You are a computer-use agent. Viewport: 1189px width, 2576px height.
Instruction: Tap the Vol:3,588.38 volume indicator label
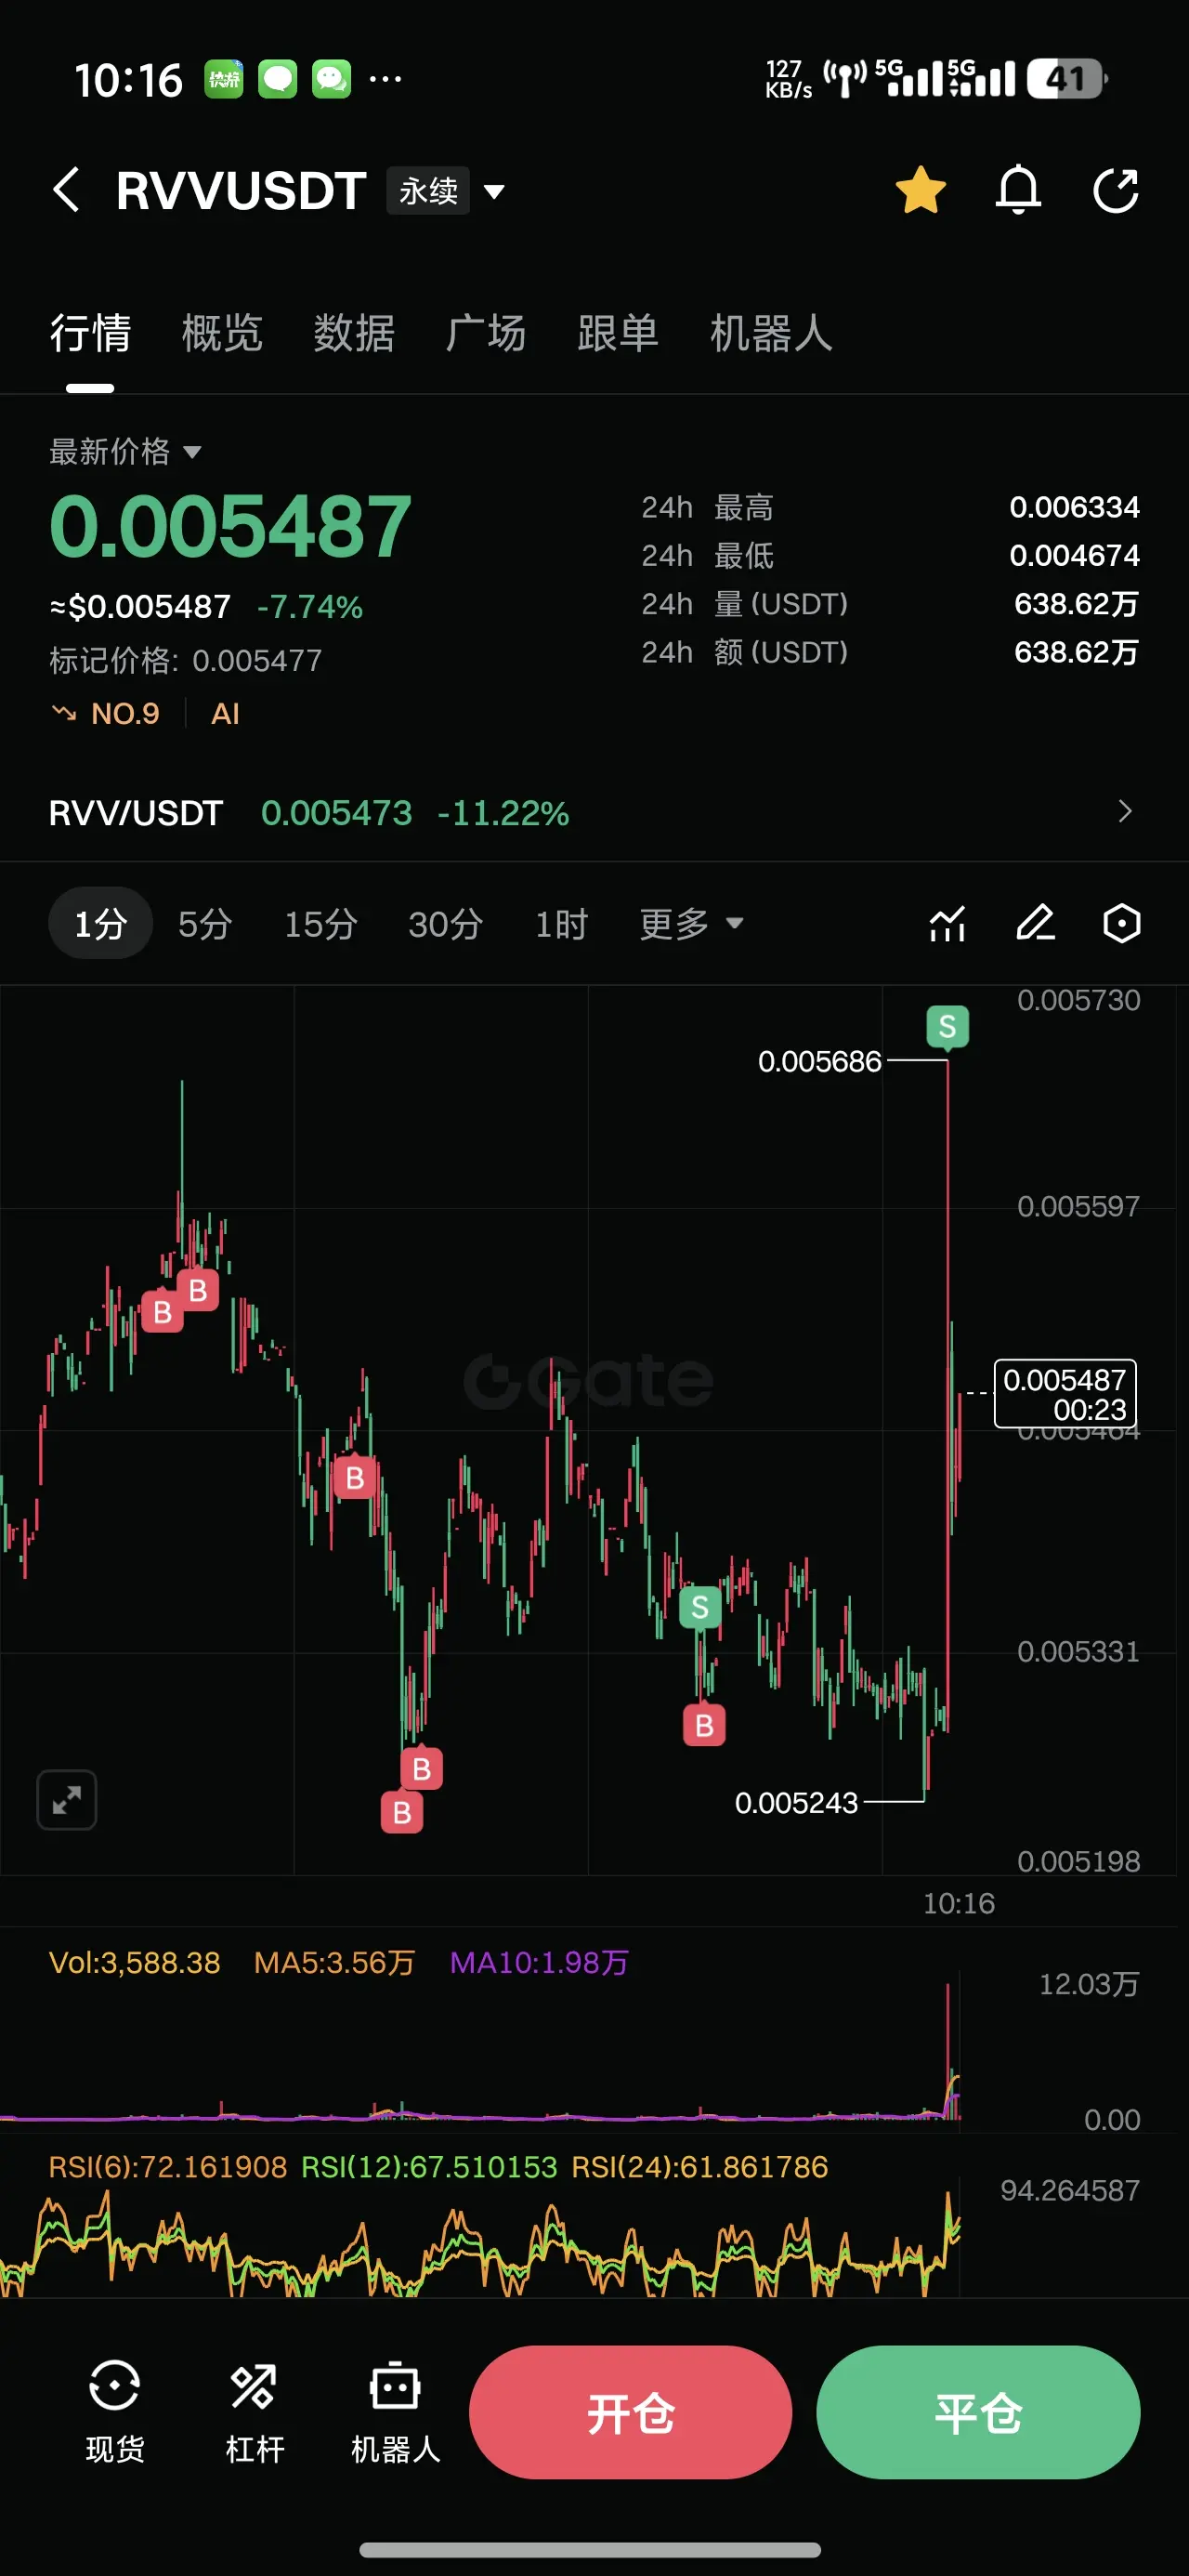pos(135,1962)
